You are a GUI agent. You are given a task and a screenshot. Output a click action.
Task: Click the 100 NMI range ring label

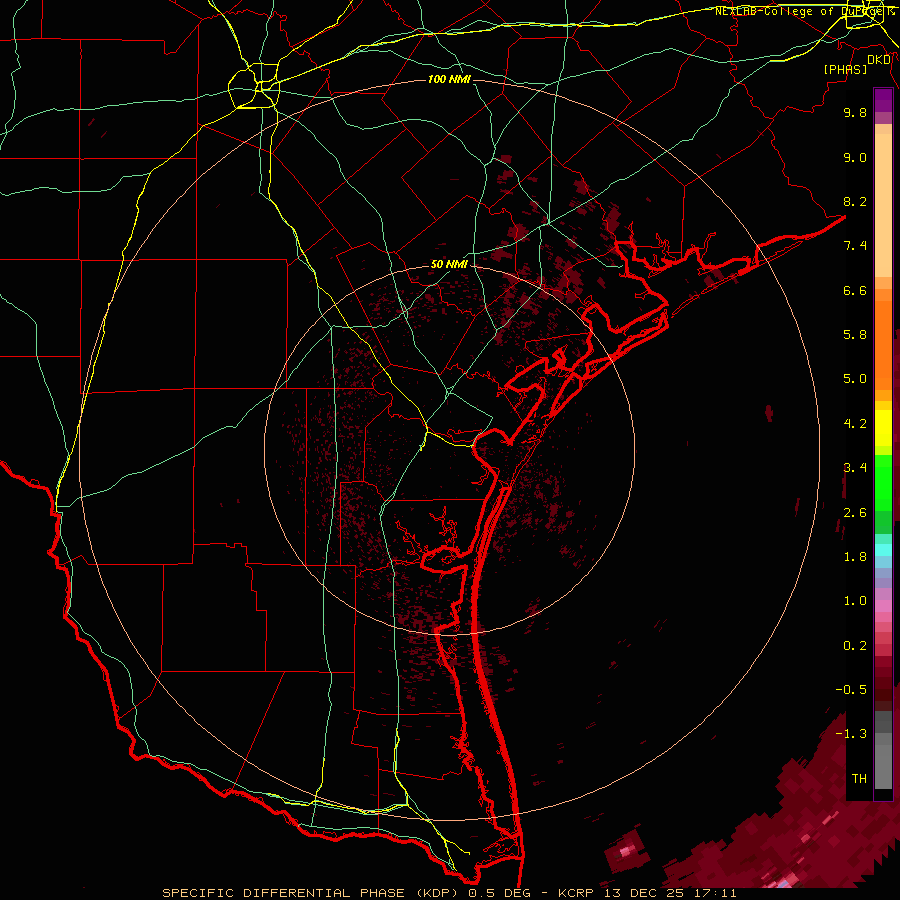click(449, 79)
